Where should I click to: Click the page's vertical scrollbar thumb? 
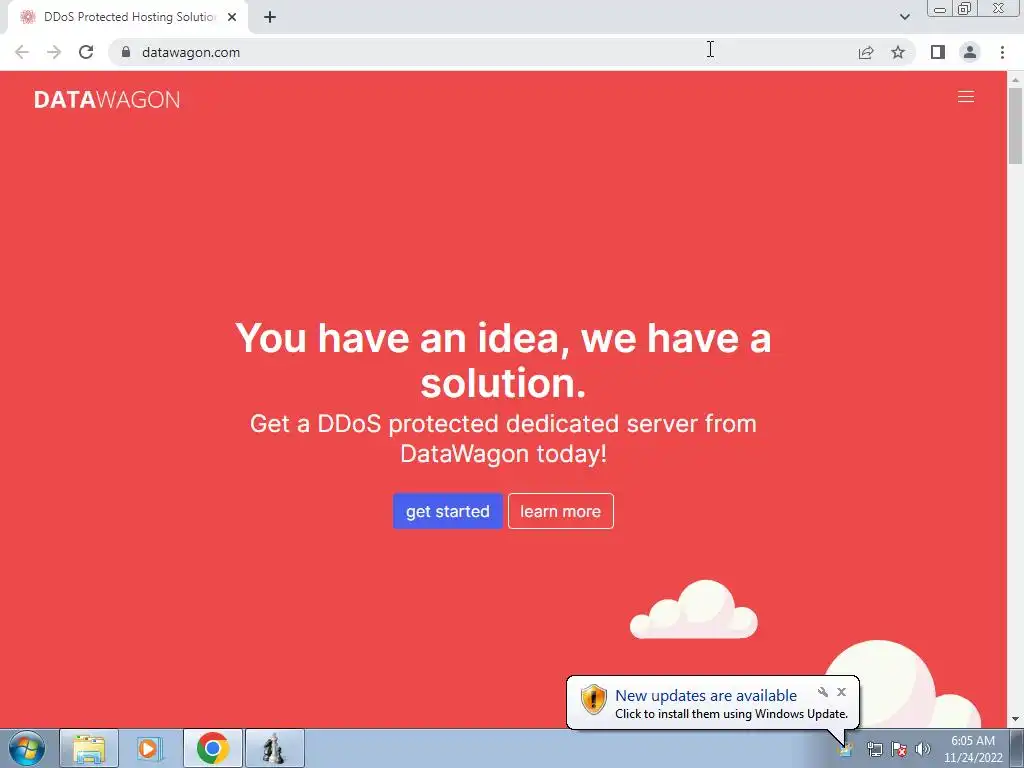tap(1015, 125)
